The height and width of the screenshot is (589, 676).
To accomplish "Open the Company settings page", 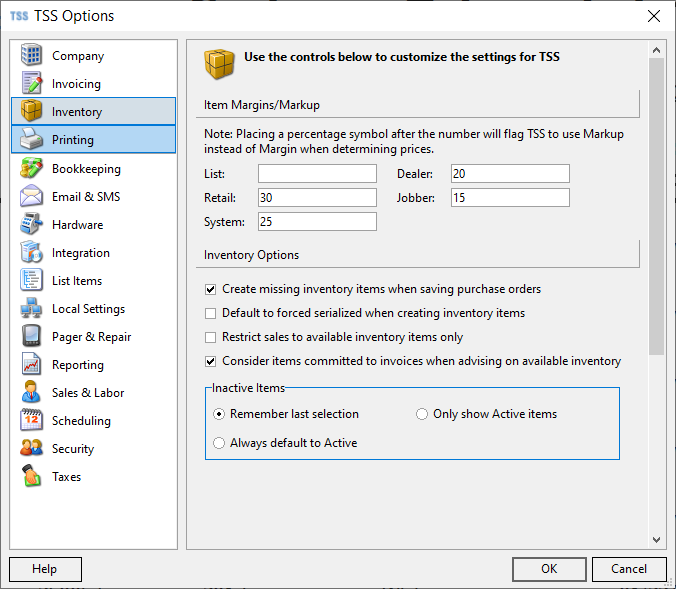I will pyautogui.click(x=78, y=56).
